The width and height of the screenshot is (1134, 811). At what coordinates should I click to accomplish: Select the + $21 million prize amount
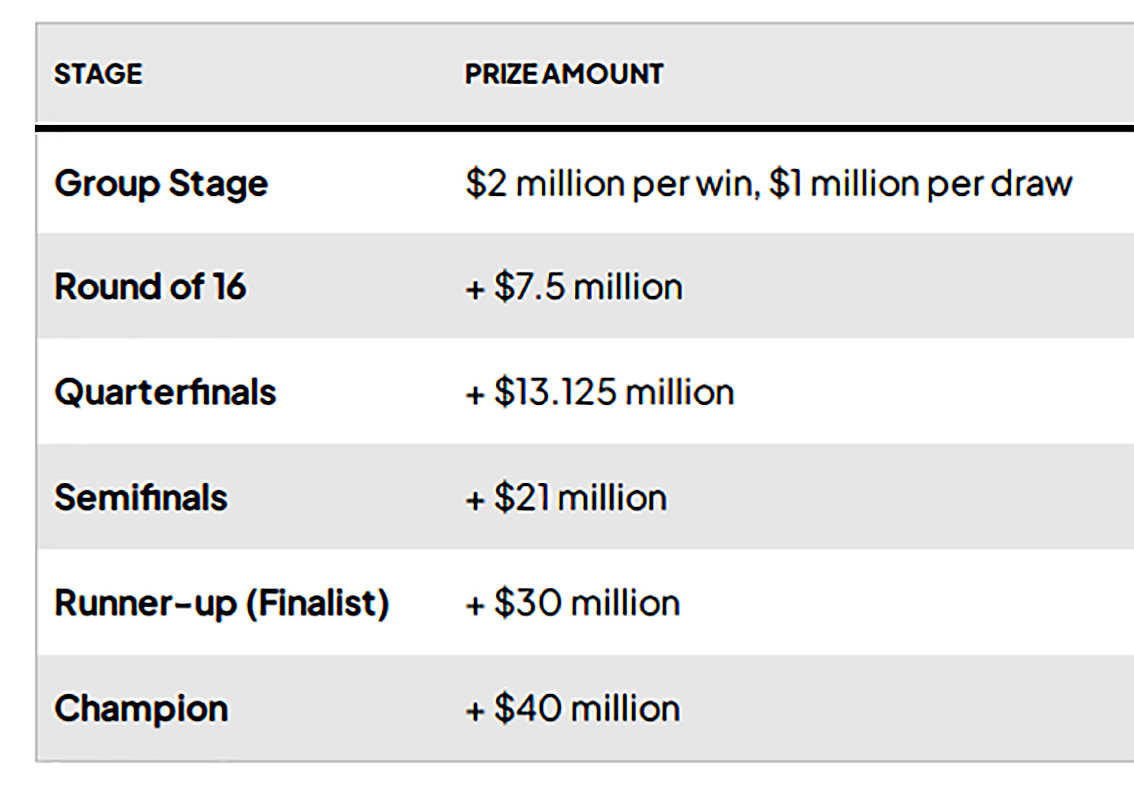(566, 497)
